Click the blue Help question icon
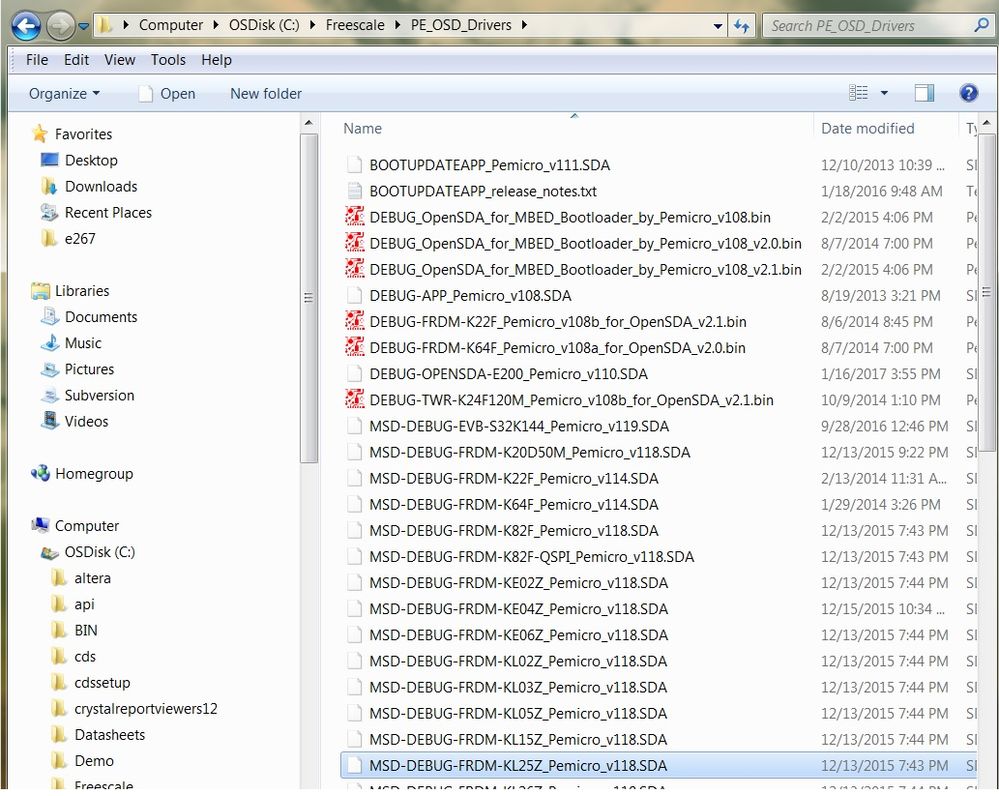This screenshot has width=999, height=796. (x=968, y=93)
